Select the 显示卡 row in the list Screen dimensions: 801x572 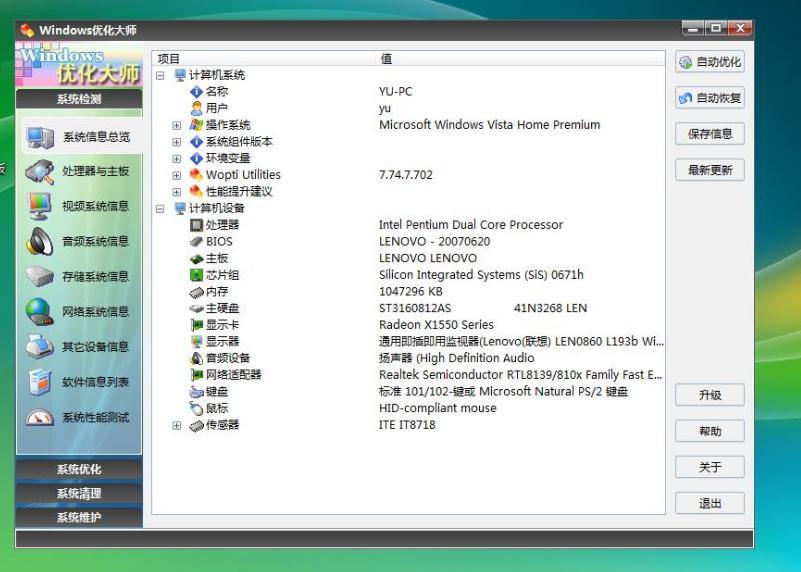(x=222, y=325)
